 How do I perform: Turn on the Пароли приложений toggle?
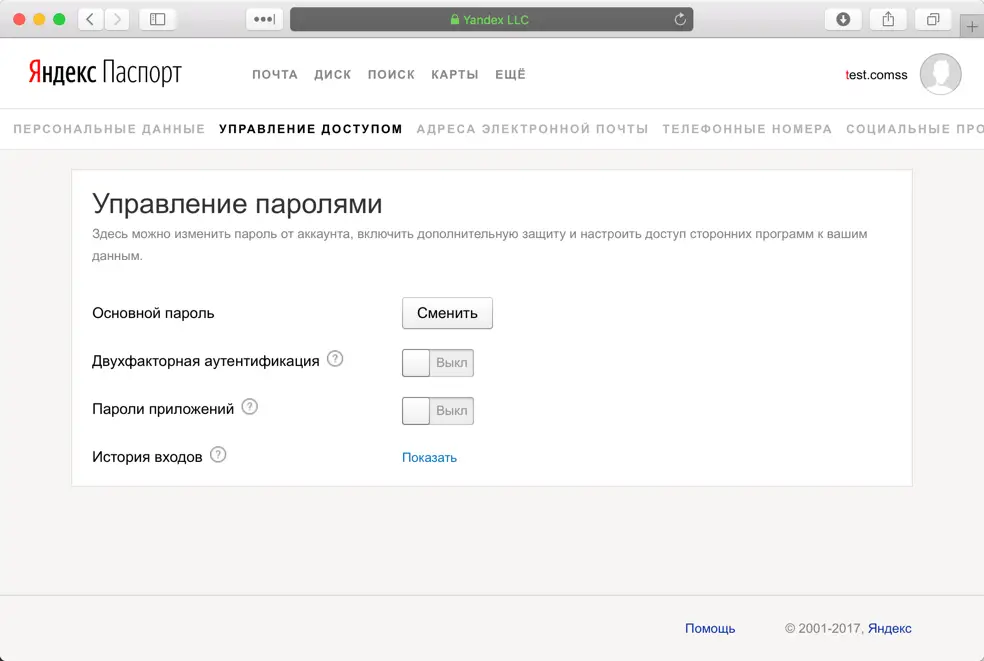coord(437,411)
